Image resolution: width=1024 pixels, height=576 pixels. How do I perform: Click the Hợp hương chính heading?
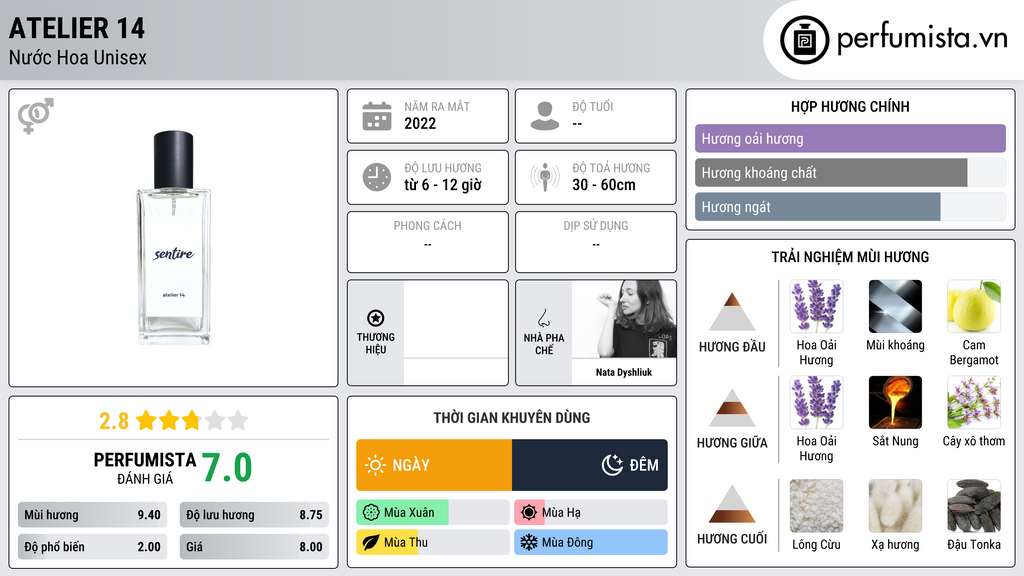tap(850, 106)
